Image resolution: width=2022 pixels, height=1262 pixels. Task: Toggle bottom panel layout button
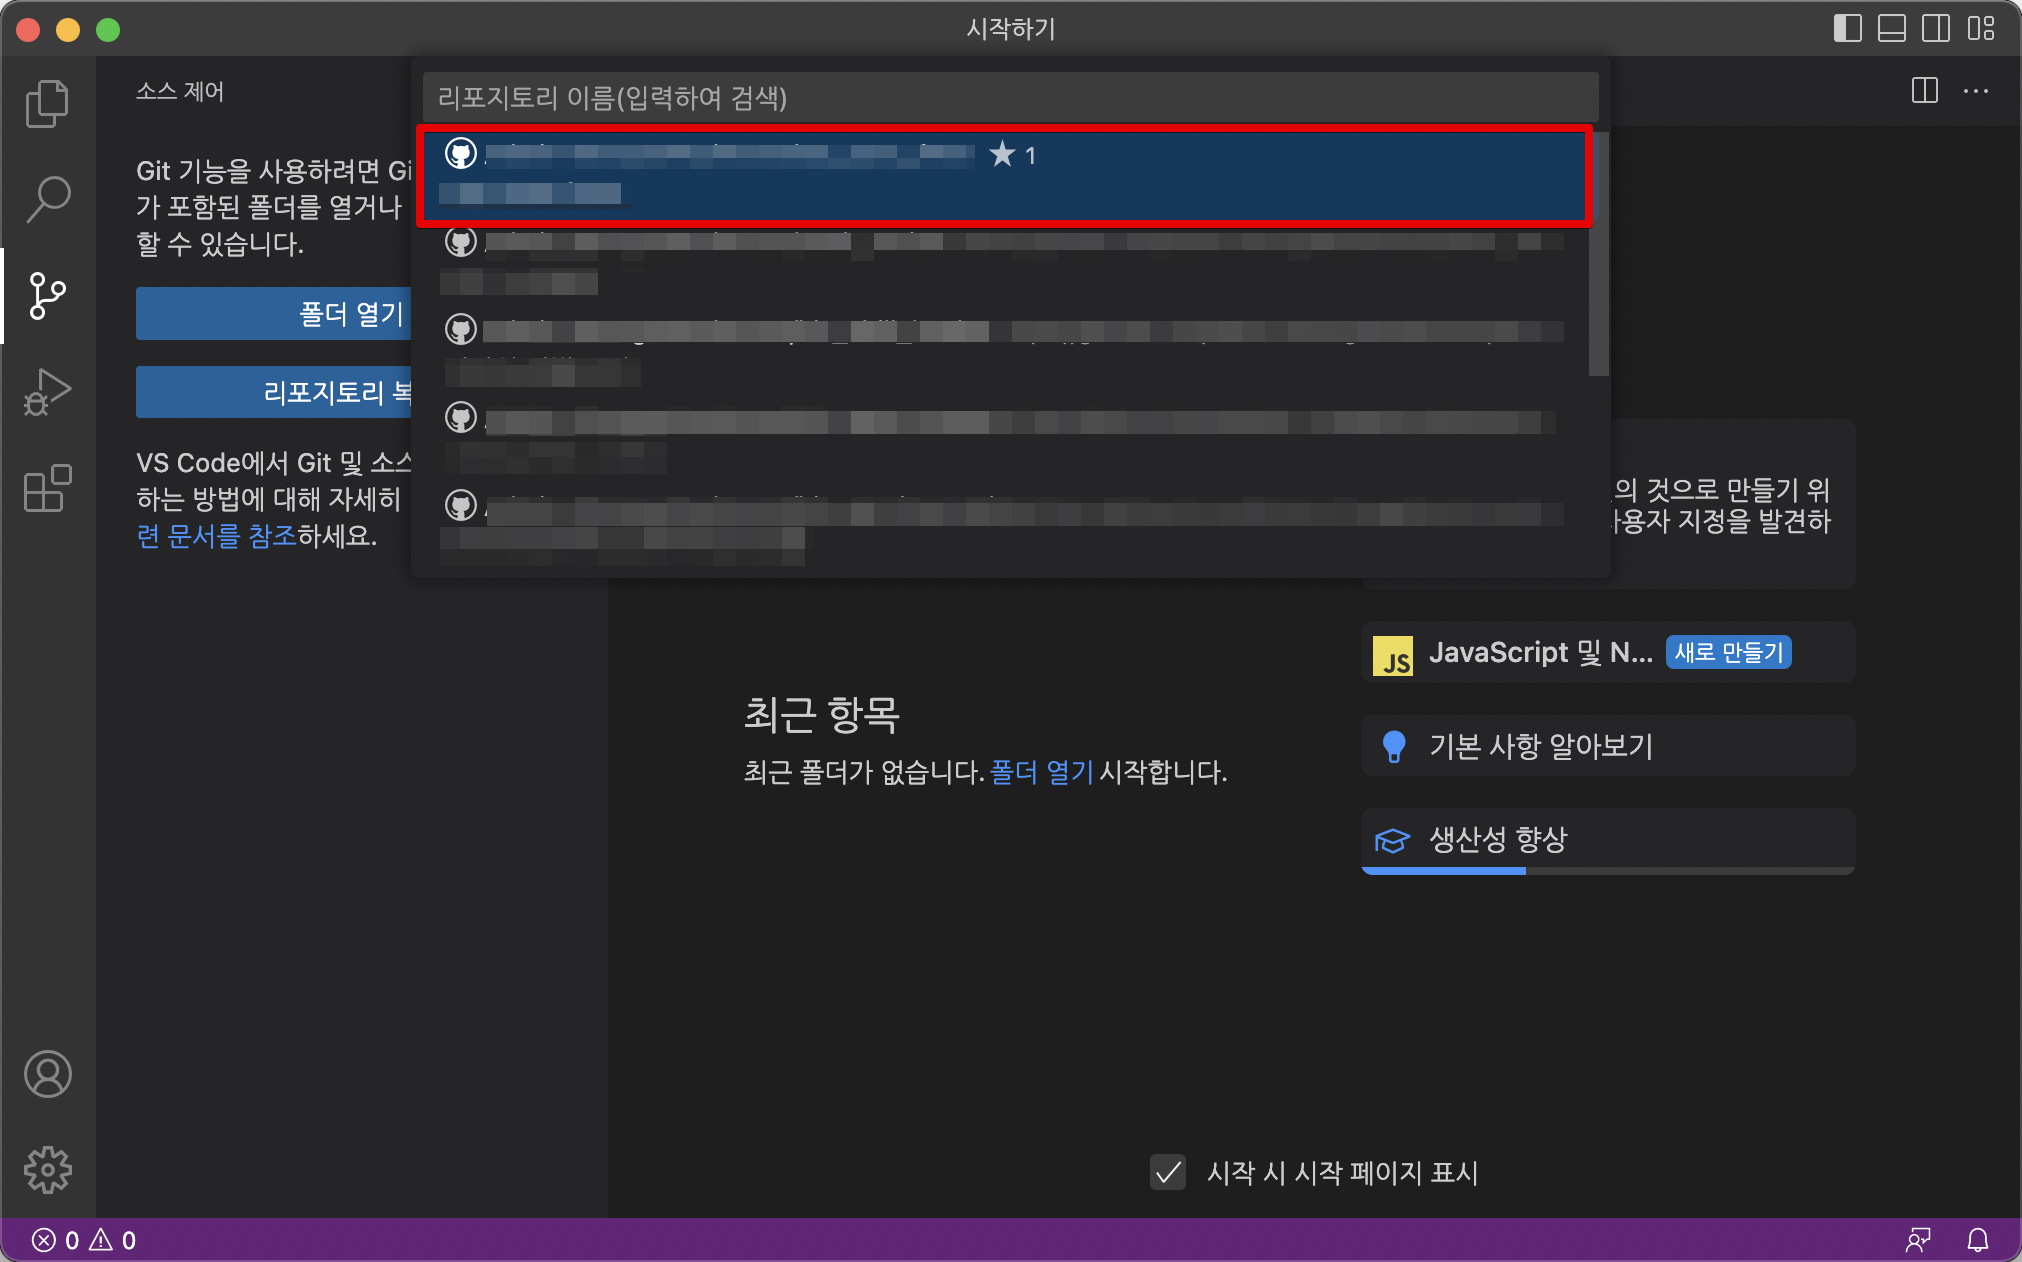pyautogui.click(x=1891, y=28)
